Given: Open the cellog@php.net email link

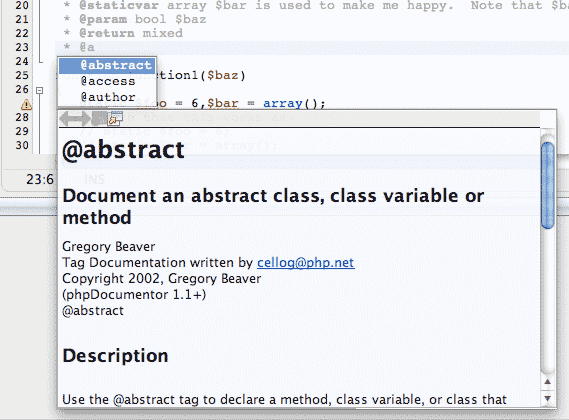Looking at the screenshot, I should pyautogui.click(x=306, y=262).
